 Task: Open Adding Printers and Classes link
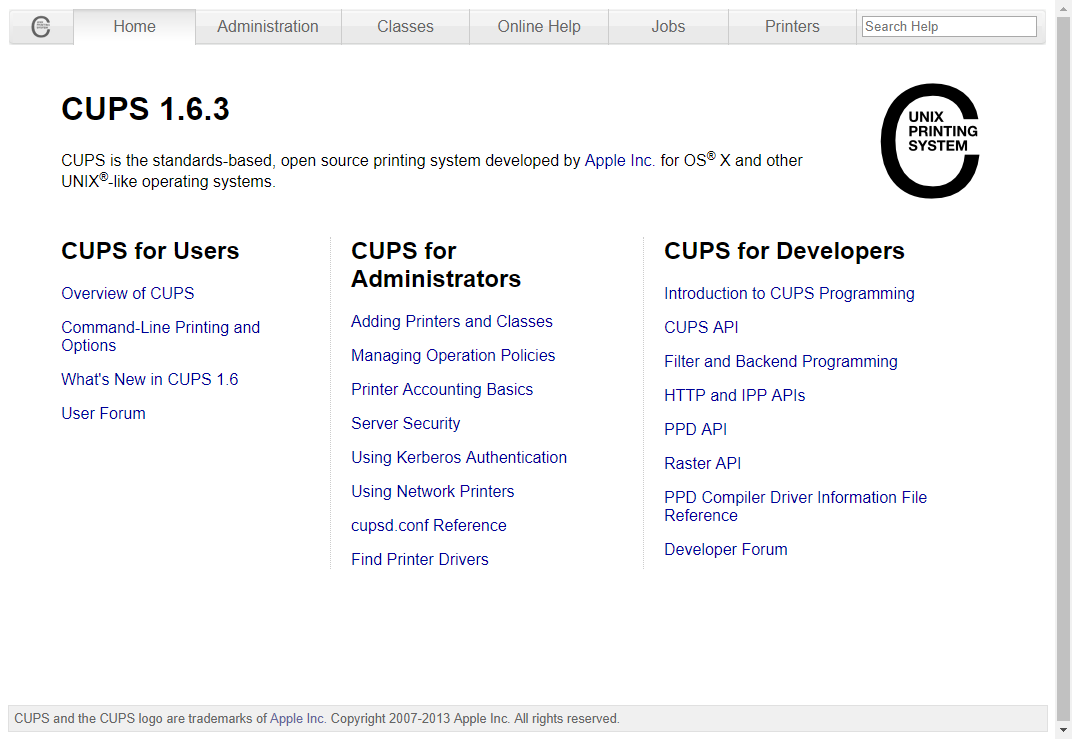452,321
